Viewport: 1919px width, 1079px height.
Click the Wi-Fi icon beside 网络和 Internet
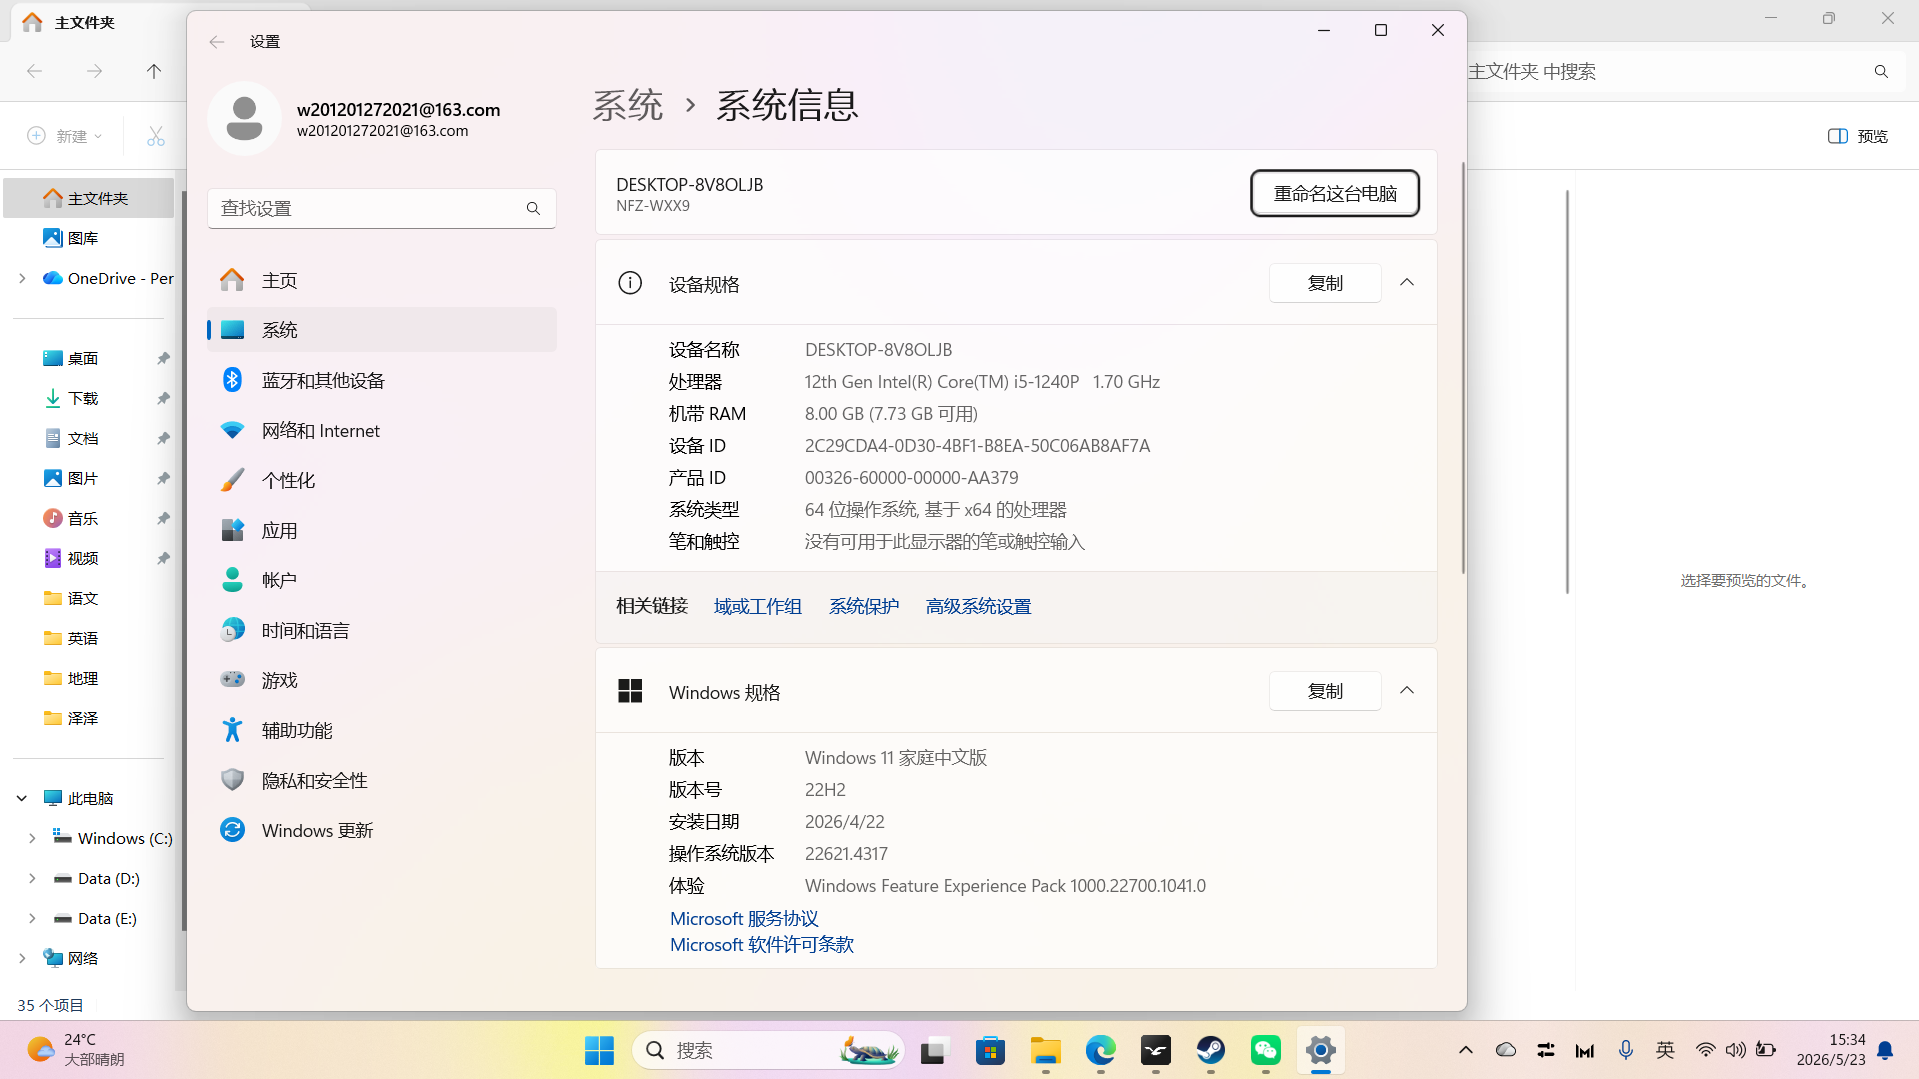tap(232, 430)
